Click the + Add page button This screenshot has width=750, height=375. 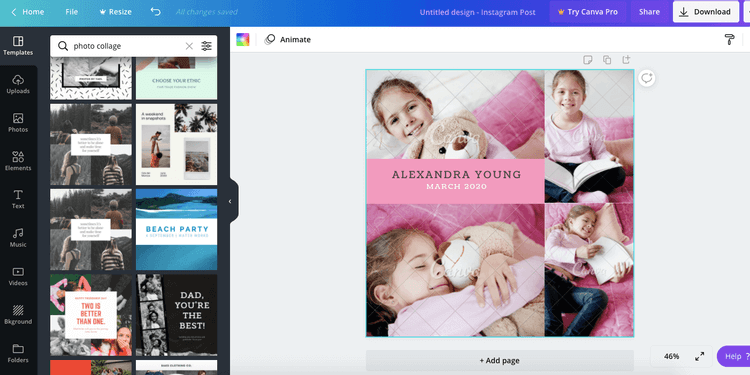tap(500, 361)
